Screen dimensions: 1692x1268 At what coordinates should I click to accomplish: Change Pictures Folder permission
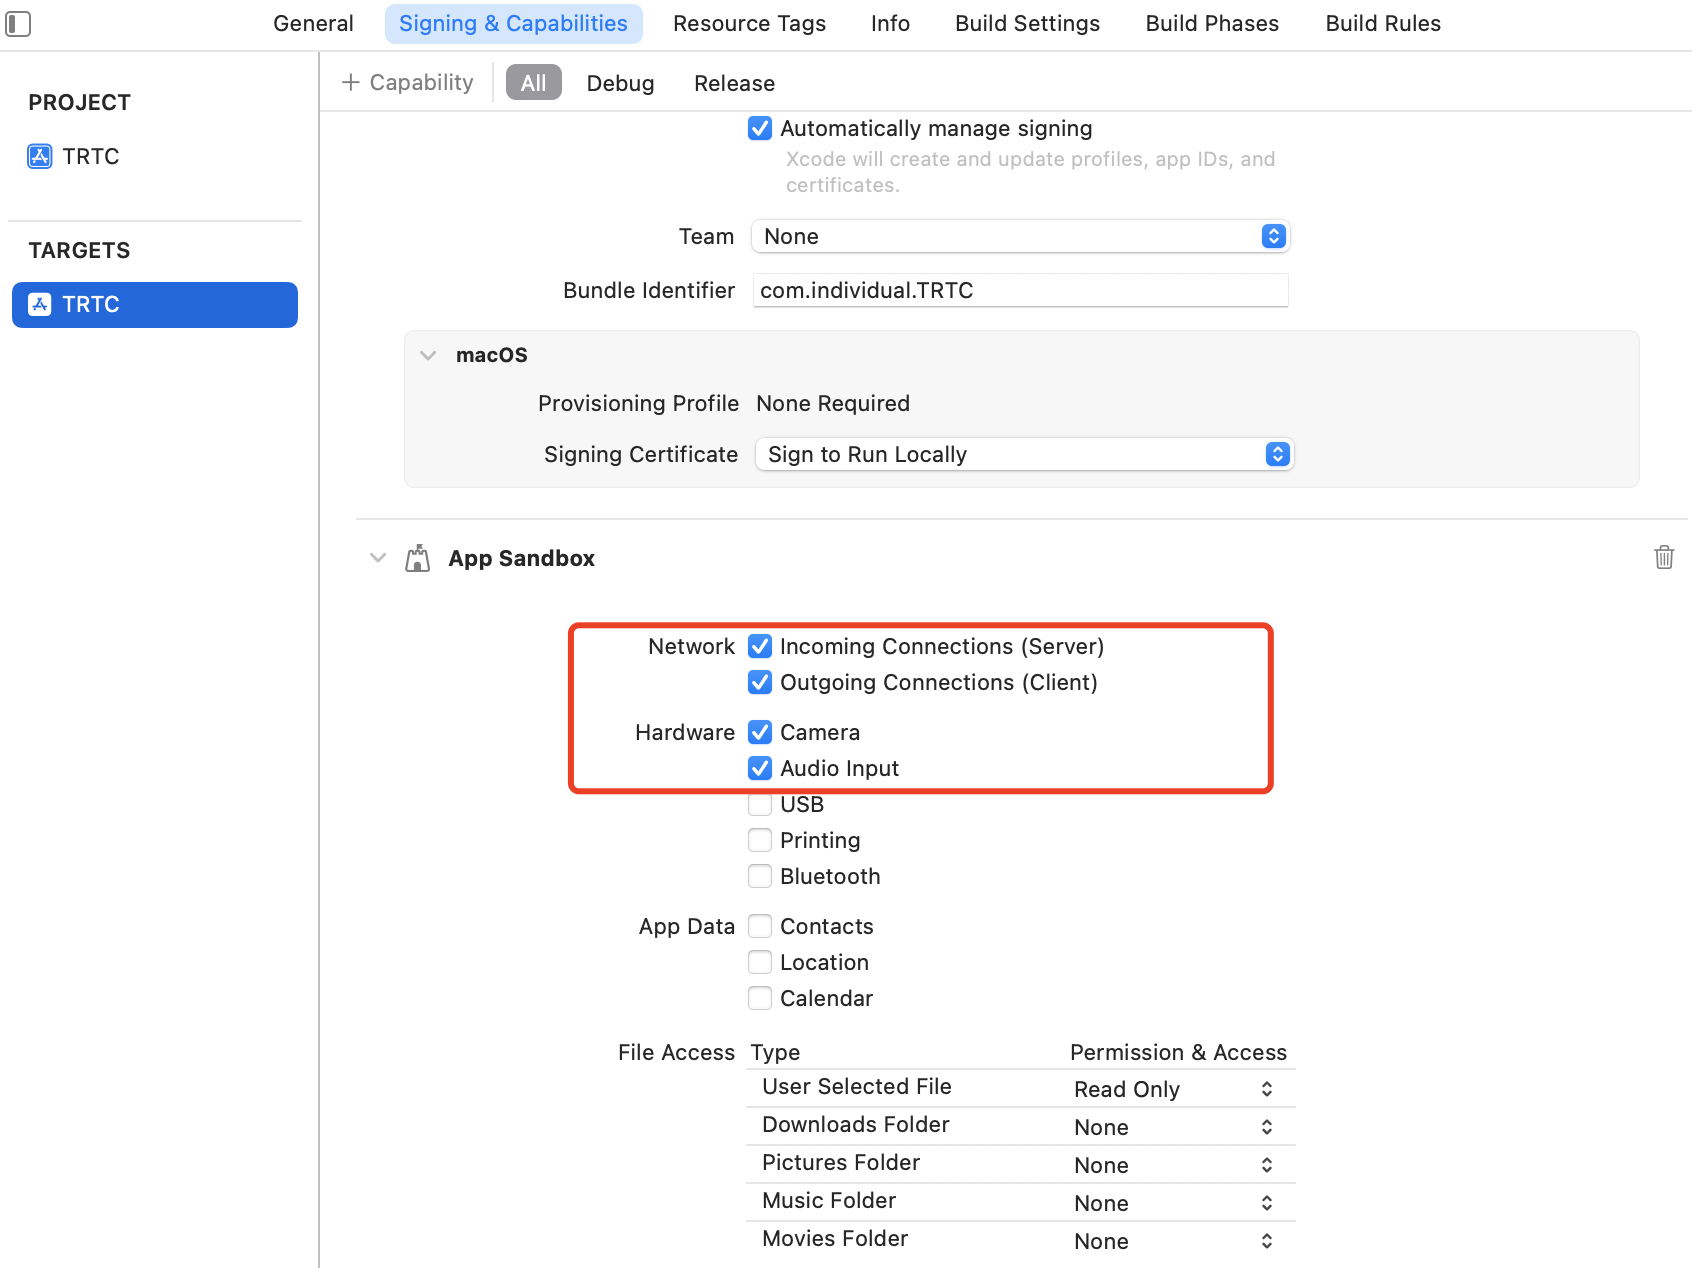(x=1174, y=1165)
